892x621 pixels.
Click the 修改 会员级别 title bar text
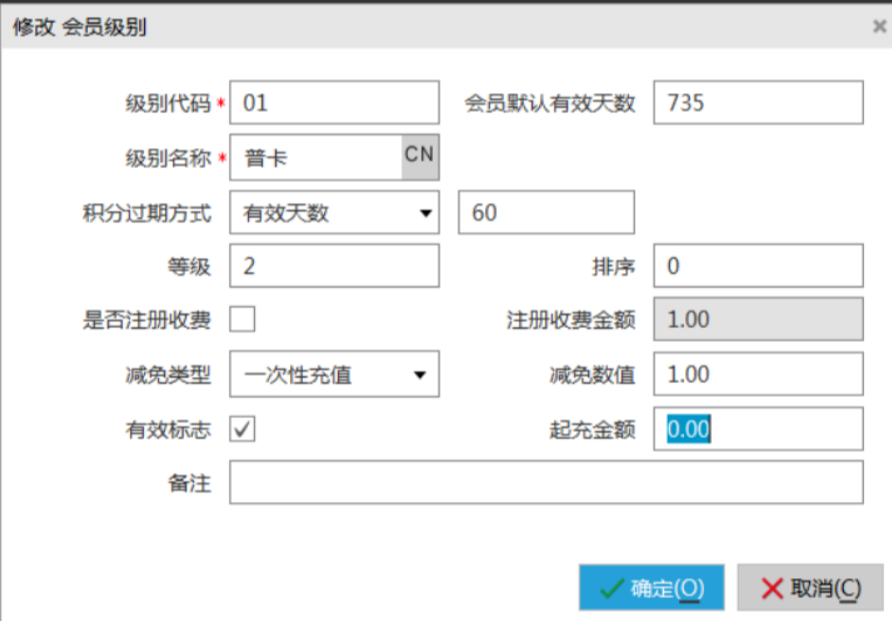pyautogui.click(x=79, y=27)
